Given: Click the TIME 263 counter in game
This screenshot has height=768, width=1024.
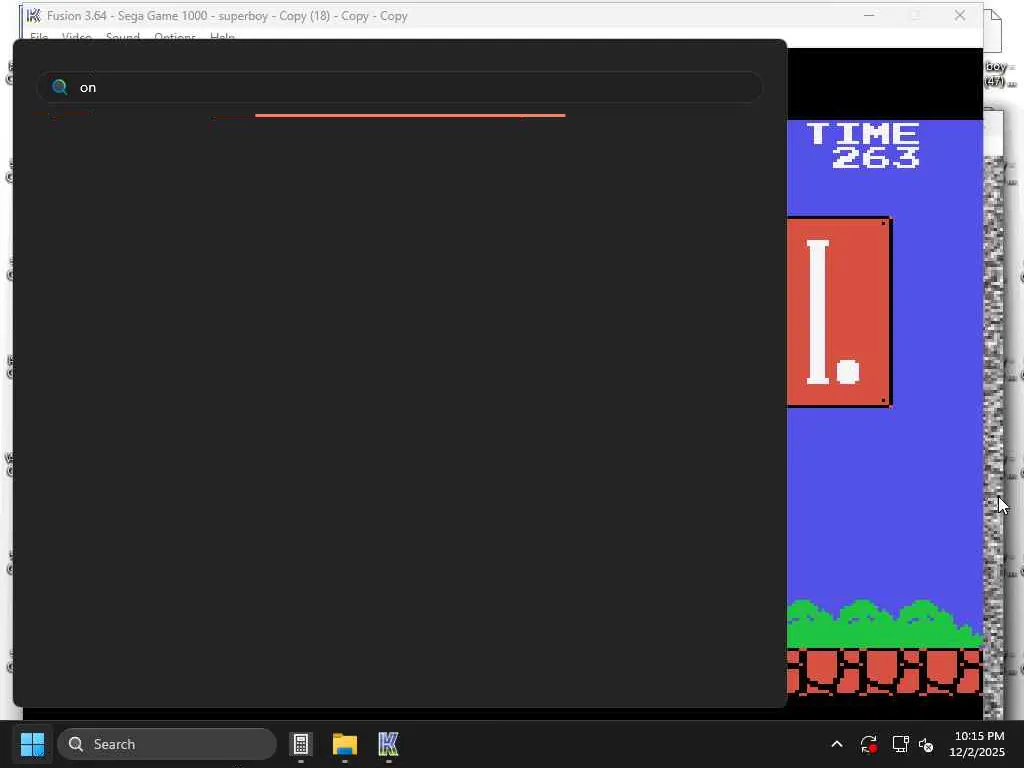Looking at the screenshot, I should tap(863, 146).
